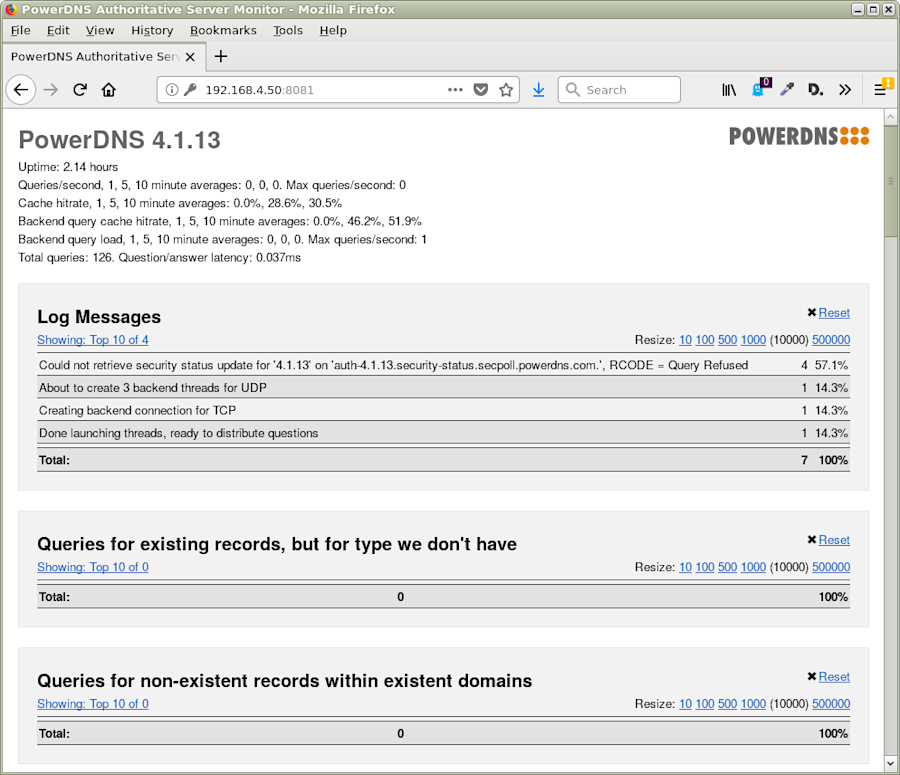This screenshot has height=775, width=900.
Task: Select the PowerDNS Authoritative Server tab
Action: 103,56
